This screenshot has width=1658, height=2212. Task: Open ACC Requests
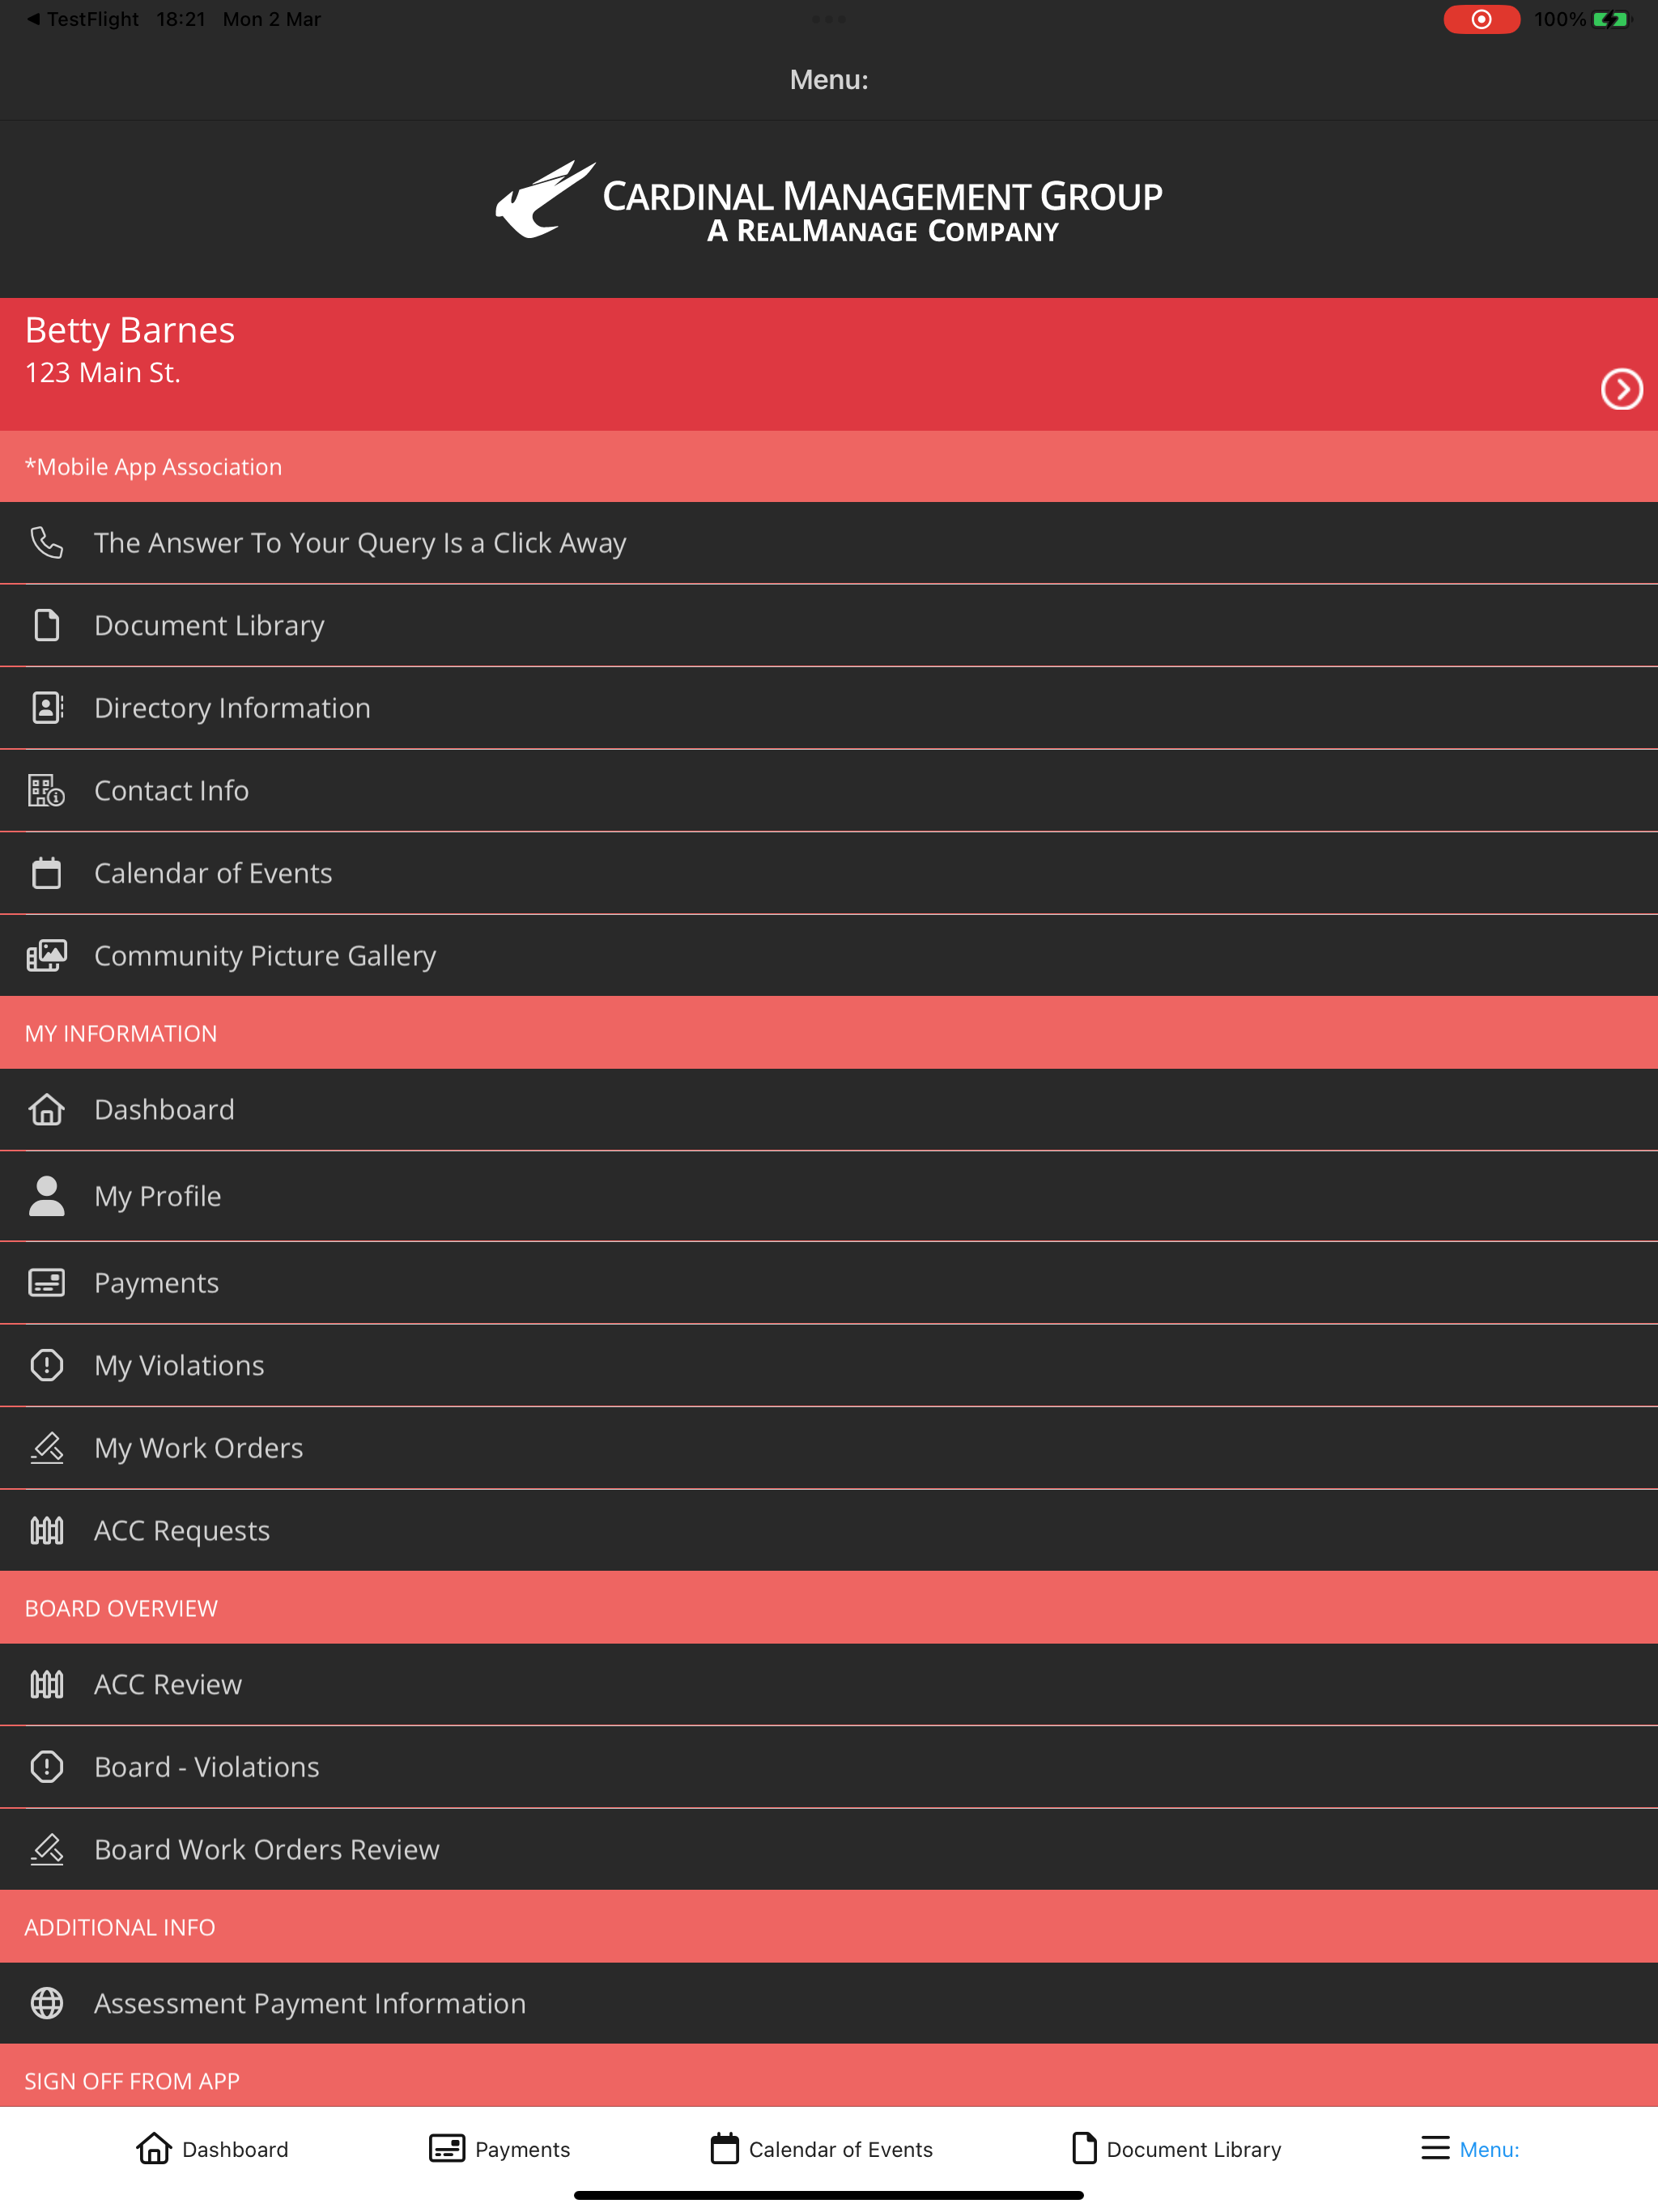coord(829,1530)
